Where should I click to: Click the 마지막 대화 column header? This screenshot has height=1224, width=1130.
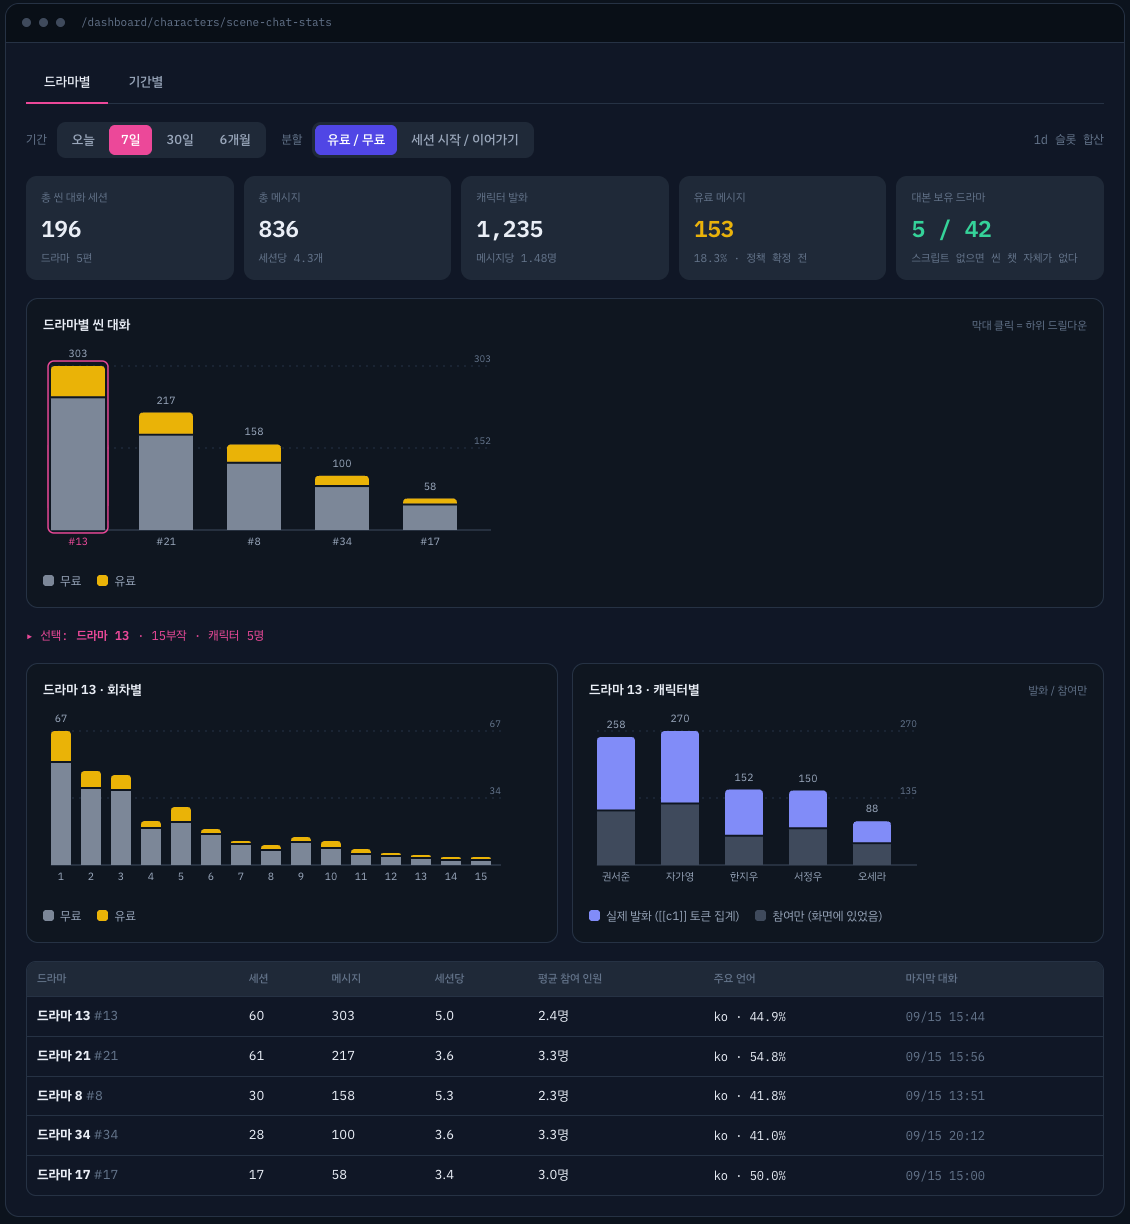[x=931, y=979]
